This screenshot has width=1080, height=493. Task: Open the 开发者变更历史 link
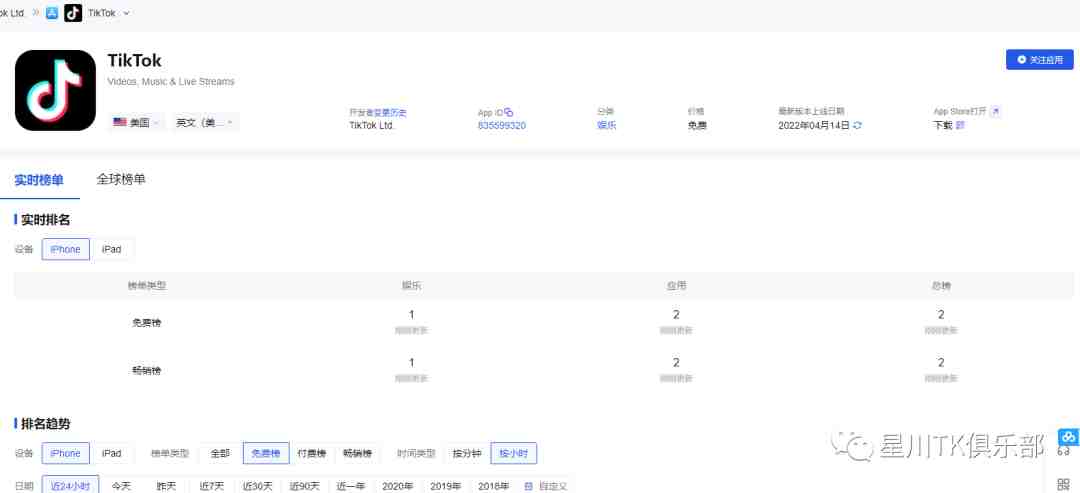click(378, 112)
